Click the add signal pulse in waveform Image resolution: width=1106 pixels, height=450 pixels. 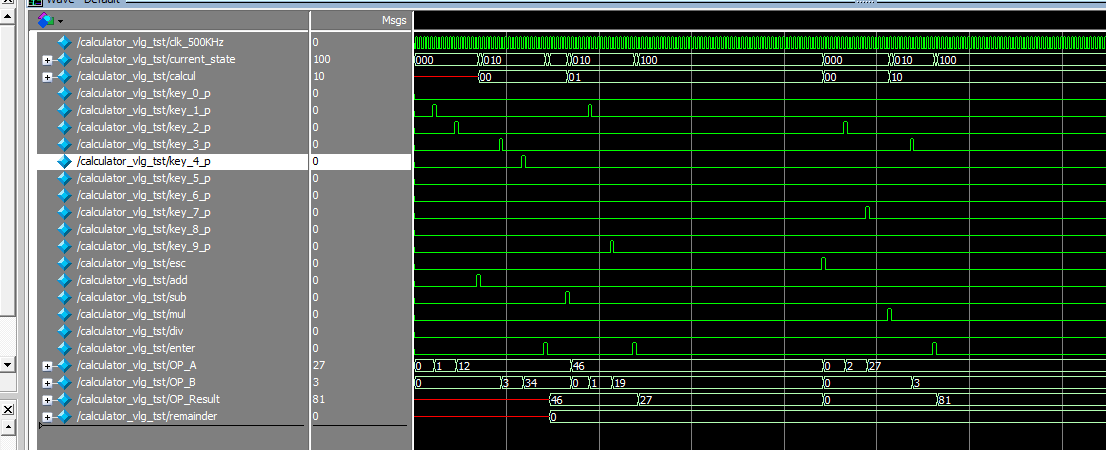pyautogui.click(x=478, y=279)
